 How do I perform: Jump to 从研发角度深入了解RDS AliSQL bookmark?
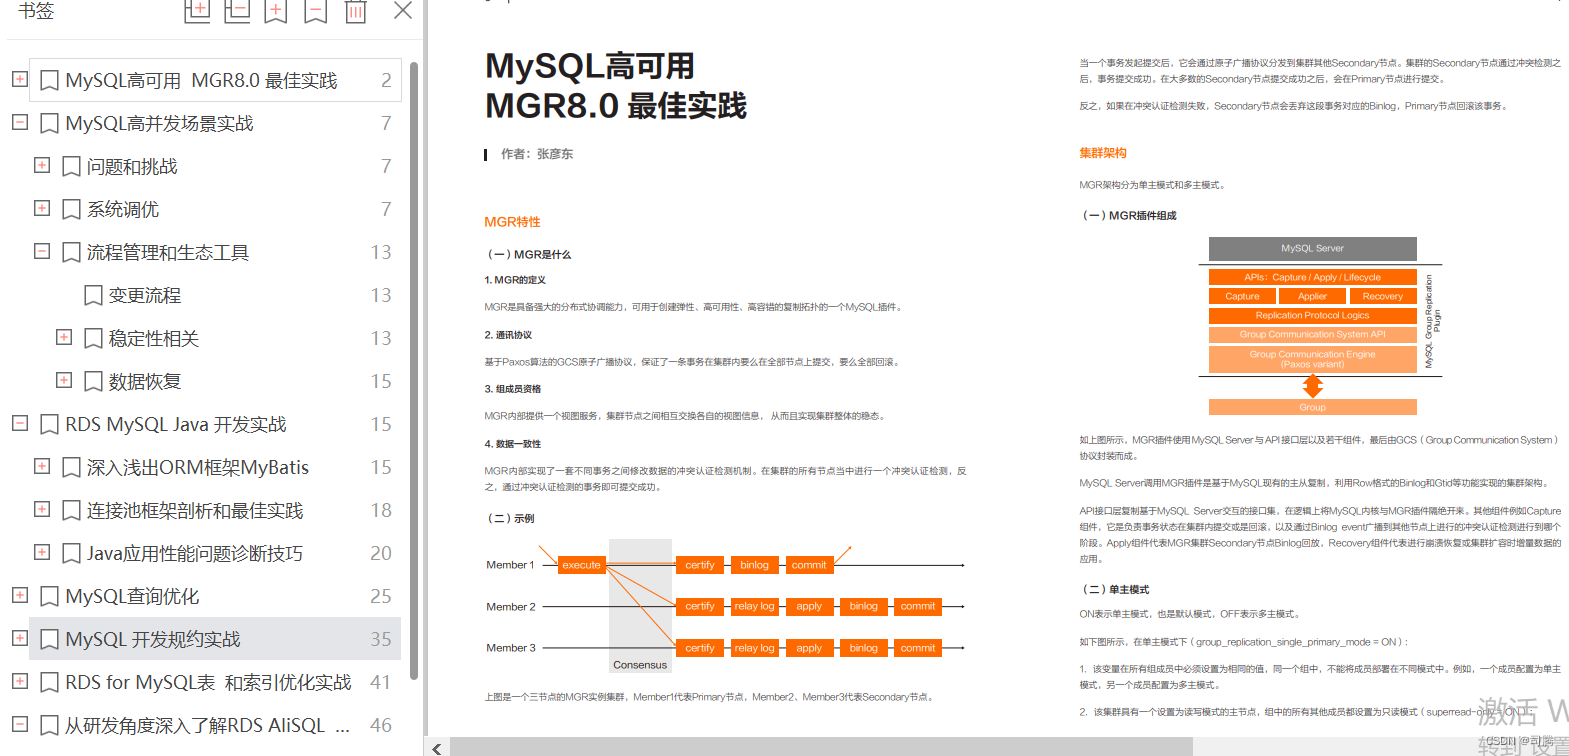point(207,726)
